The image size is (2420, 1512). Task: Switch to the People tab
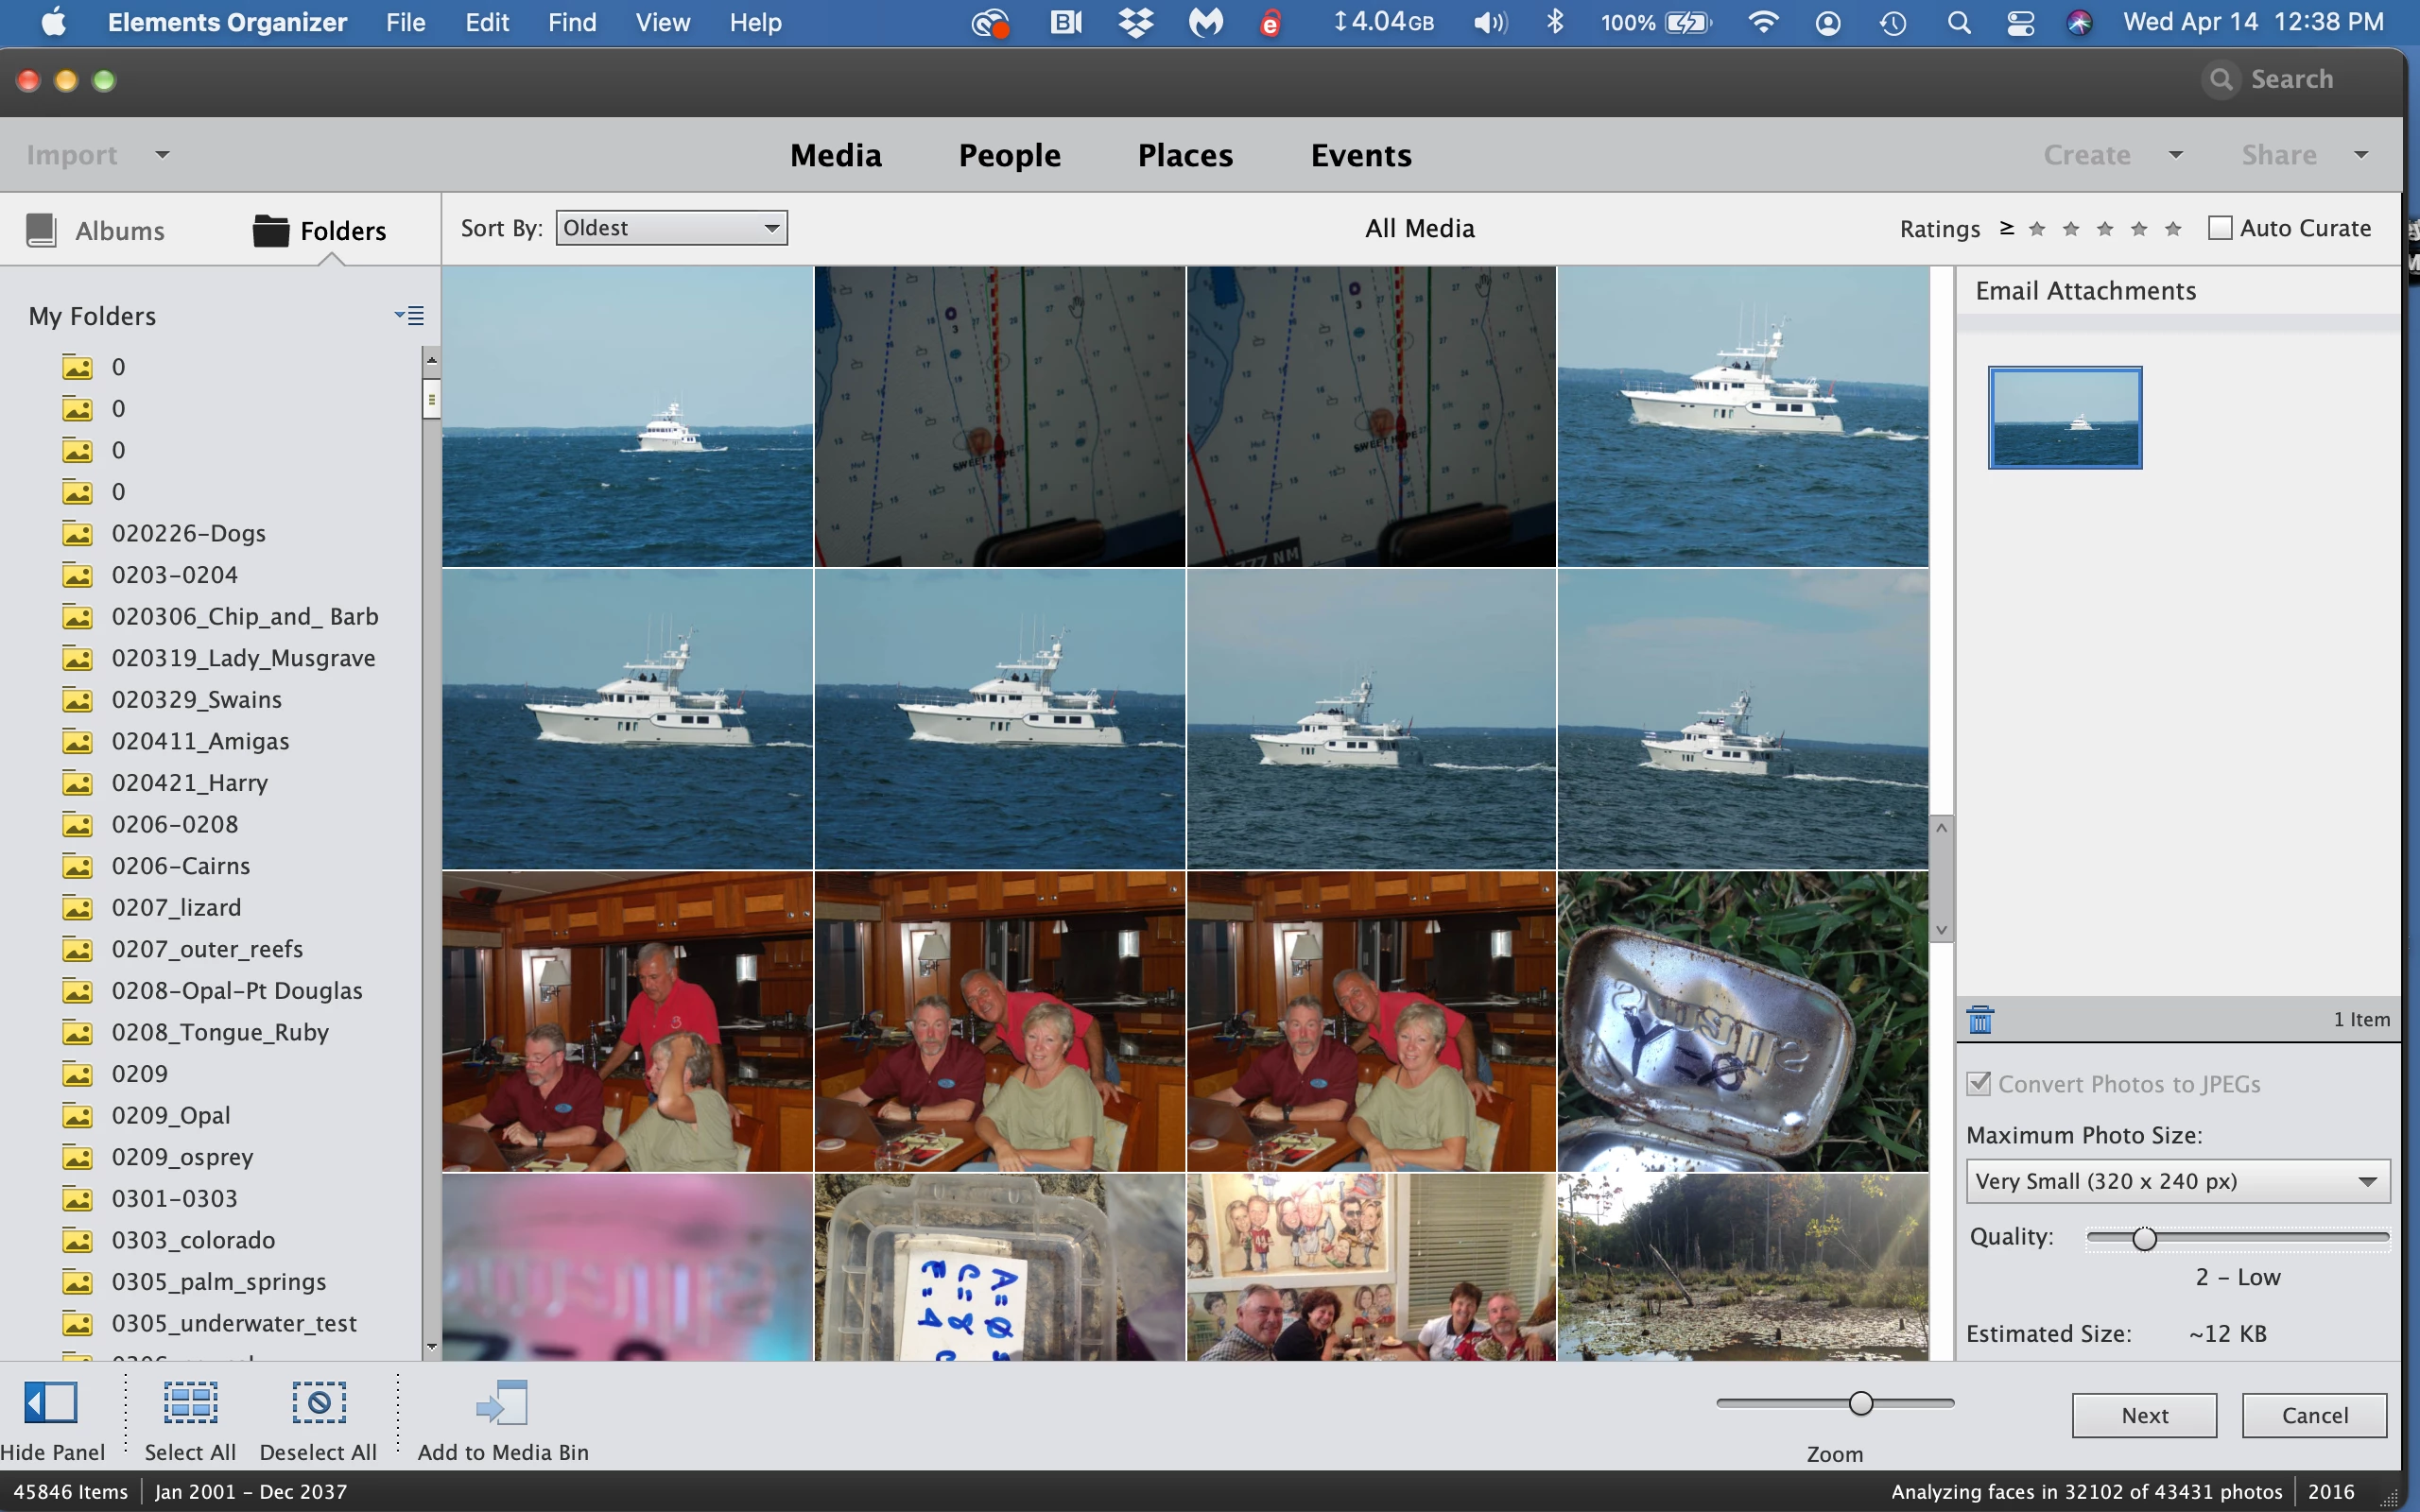(x=1009, y=155)
